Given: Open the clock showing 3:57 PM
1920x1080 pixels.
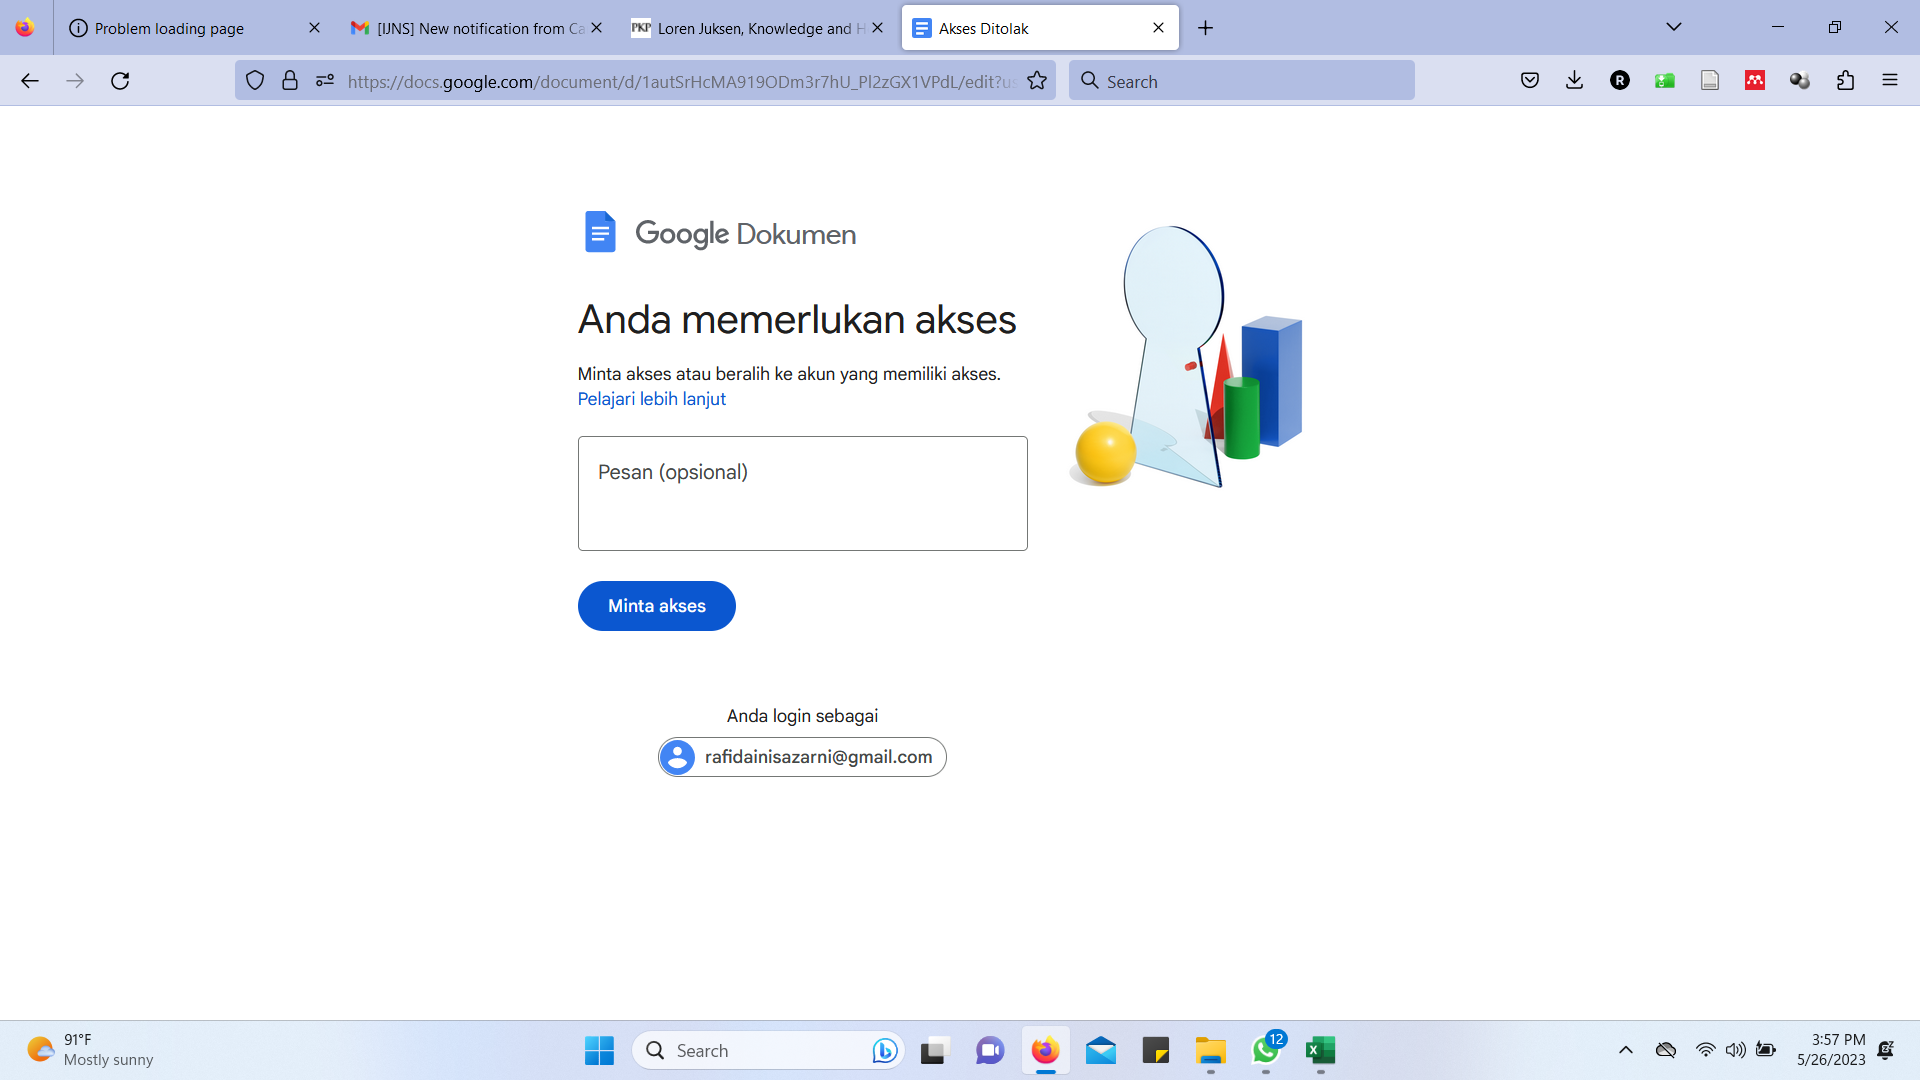Looking at the screenshot, I should coord(1830,1050).
